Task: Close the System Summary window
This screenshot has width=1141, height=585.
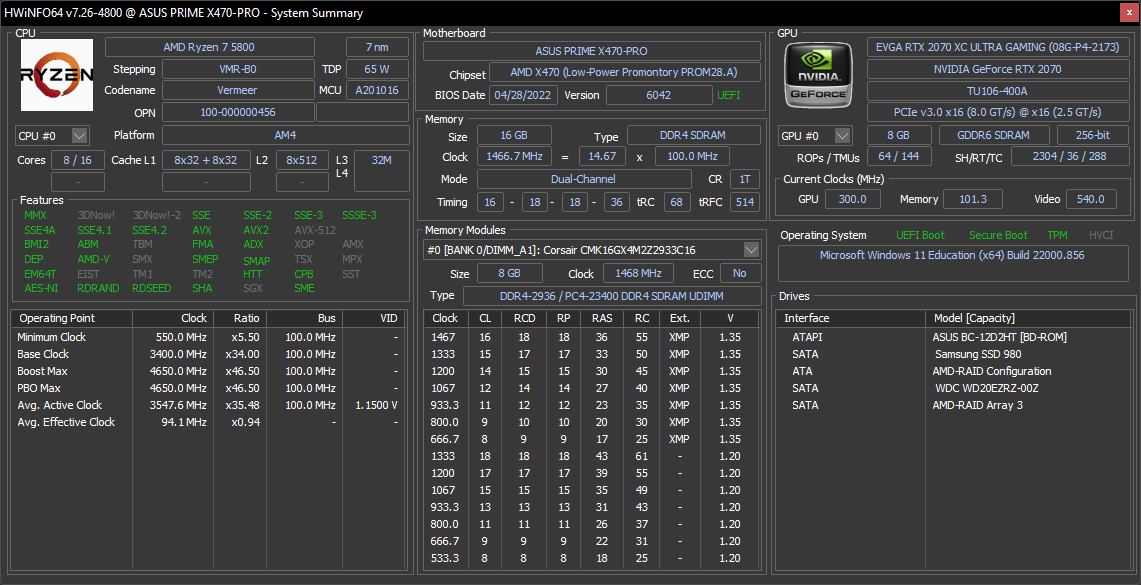Action: [1126, 13]
